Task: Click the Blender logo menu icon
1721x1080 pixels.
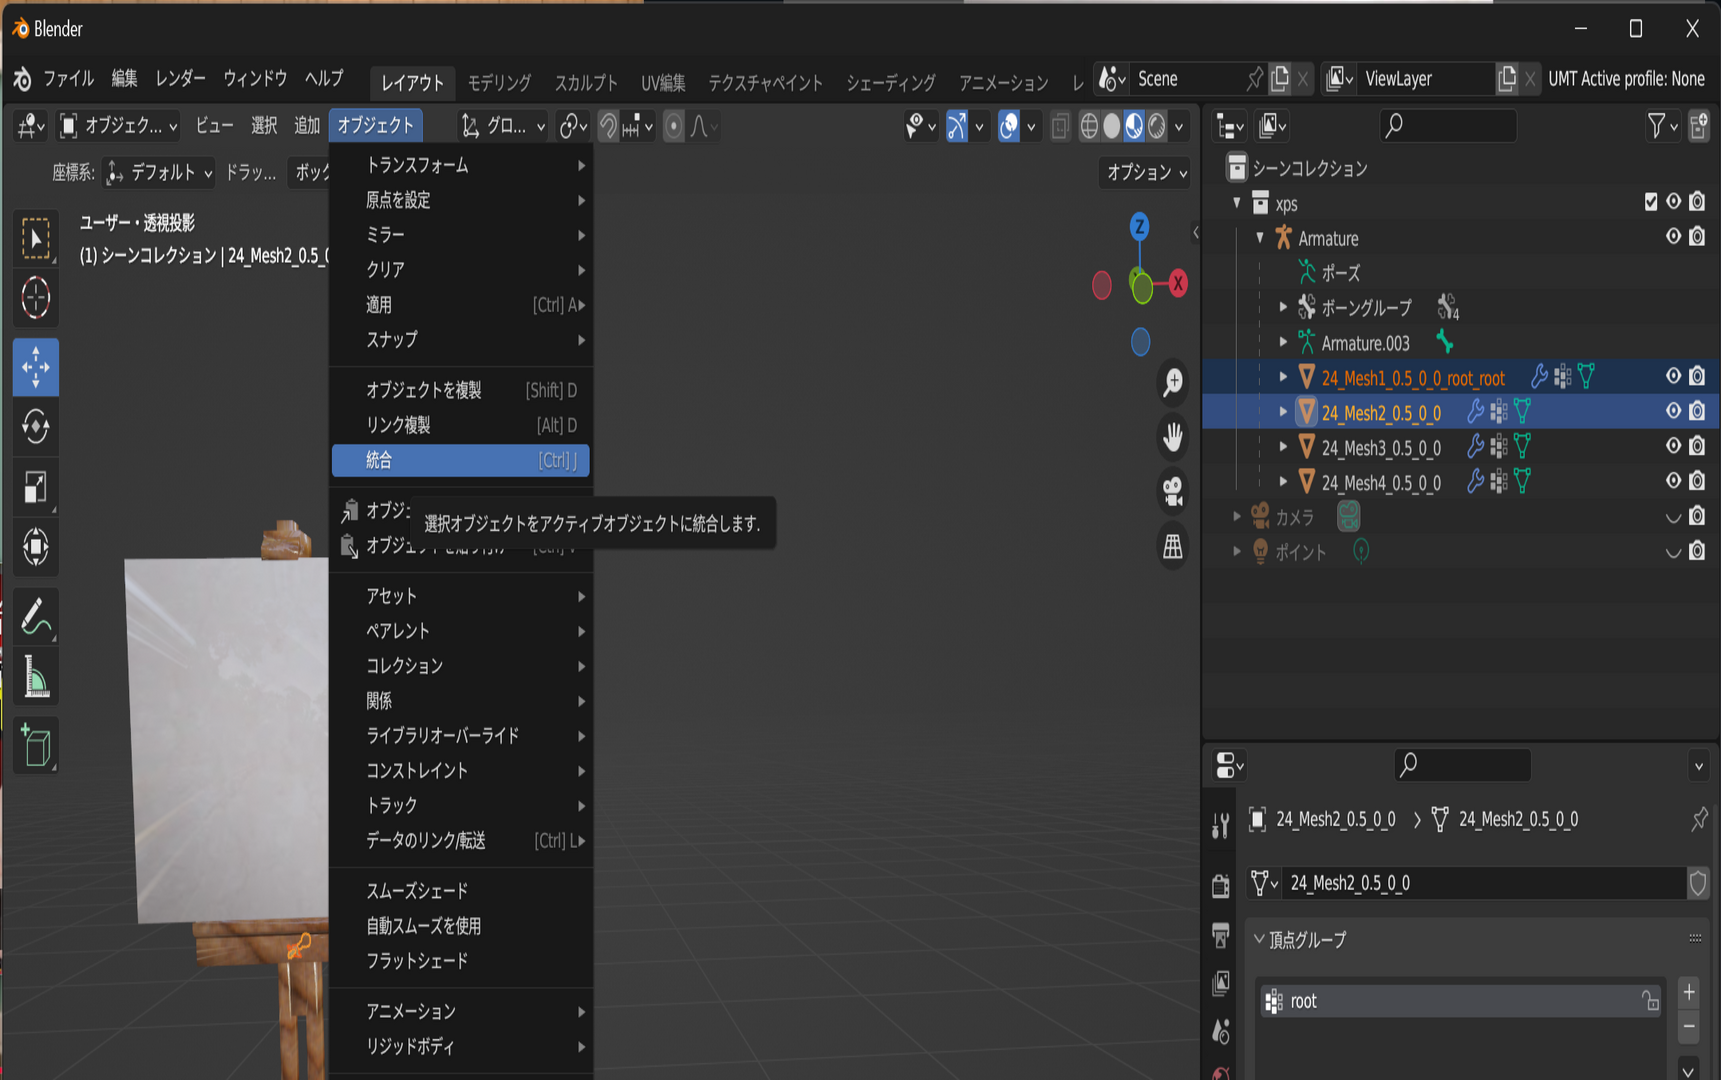Action: click(x=22, y=79)
